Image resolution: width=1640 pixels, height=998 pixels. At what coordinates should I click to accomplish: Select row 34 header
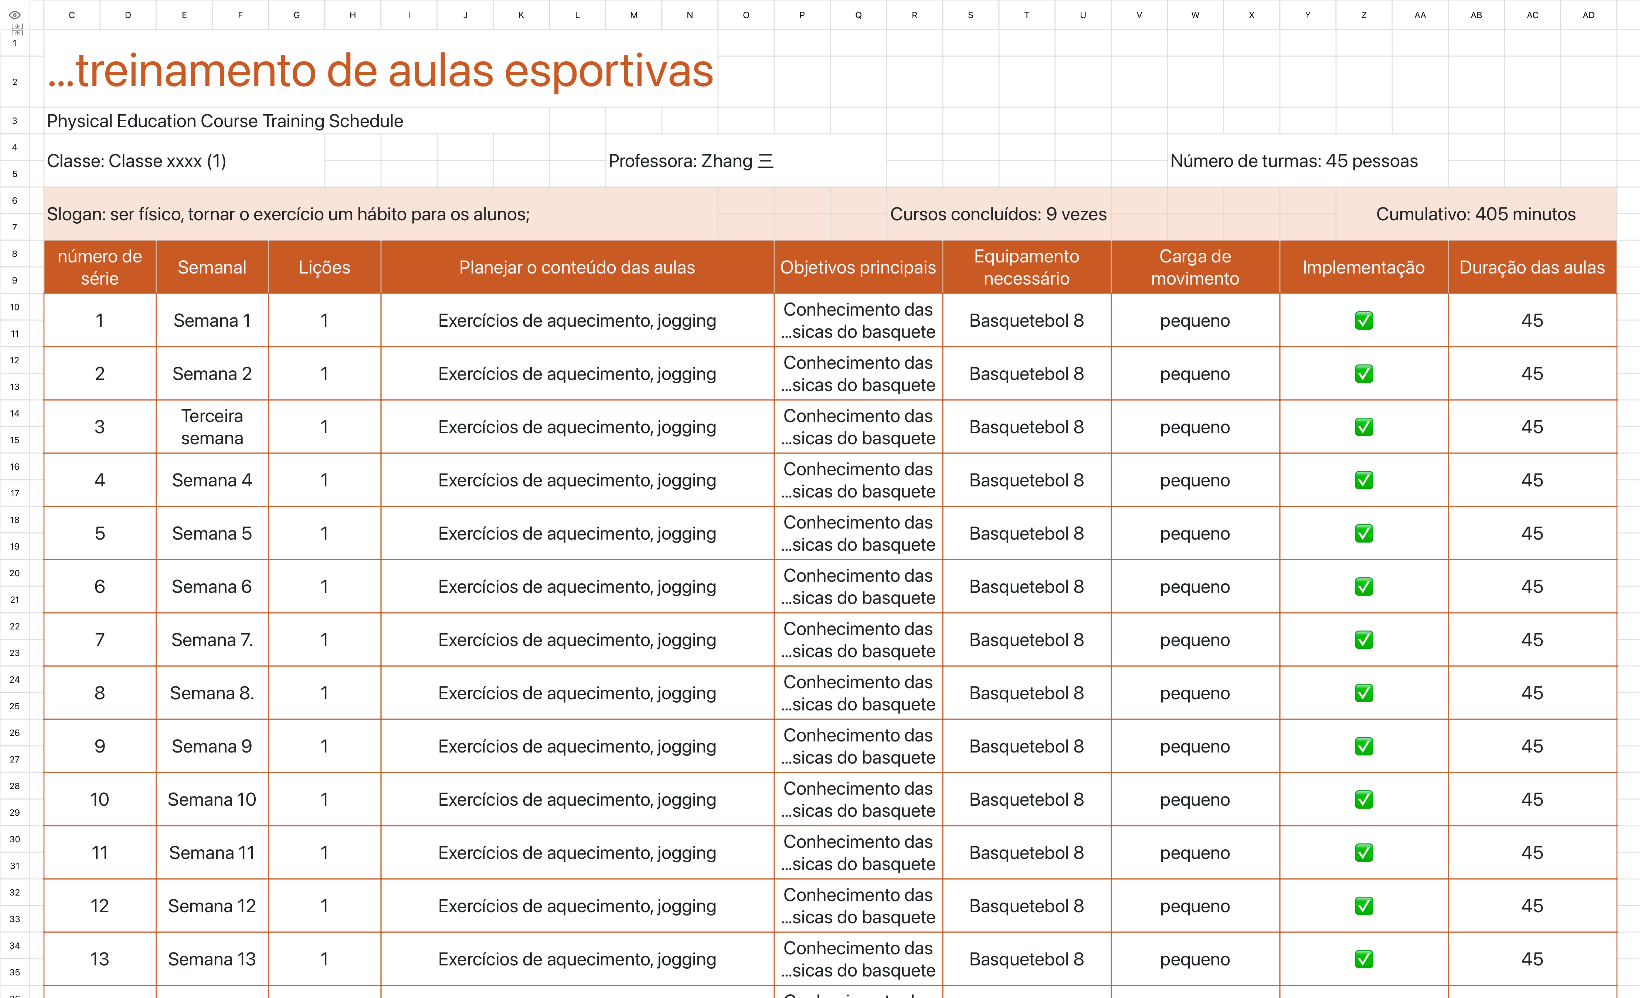(15, 945)
